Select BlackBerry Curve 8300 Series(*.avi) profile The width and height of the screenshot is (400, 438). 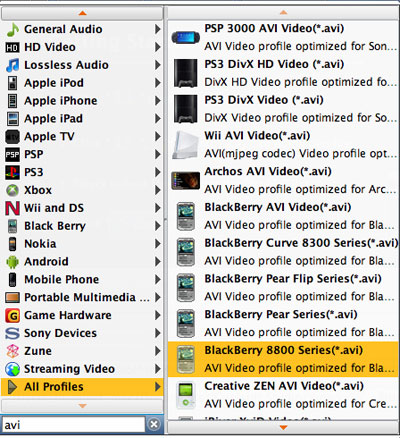click(283, 252)
